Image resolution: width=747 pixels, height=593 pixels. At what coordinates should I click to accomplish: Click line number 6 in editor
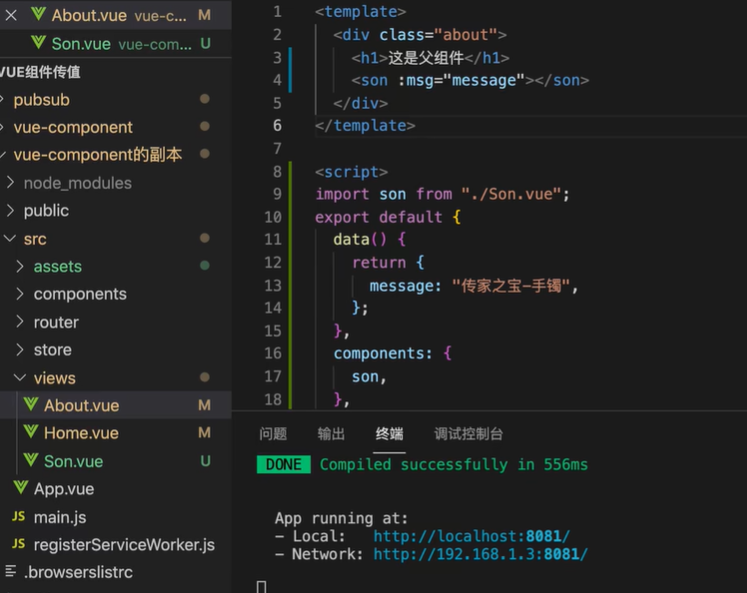pyautogui.click(x=277, y=125)
